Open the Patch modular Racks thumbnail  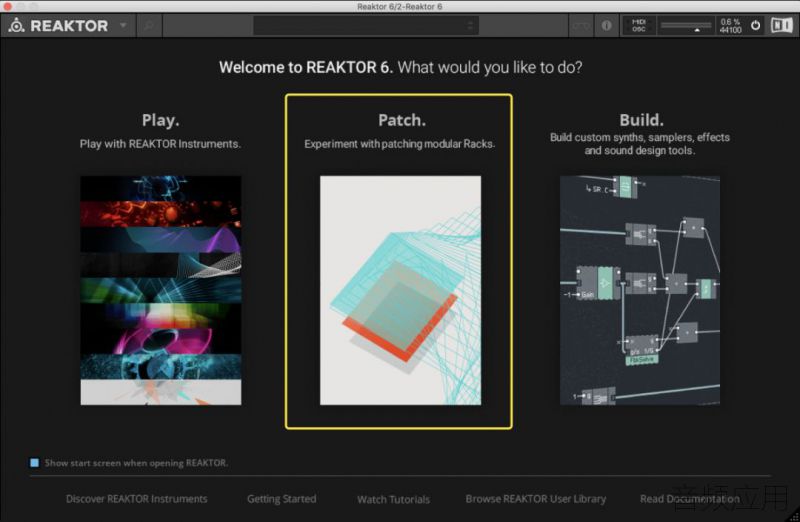[400, 290]
